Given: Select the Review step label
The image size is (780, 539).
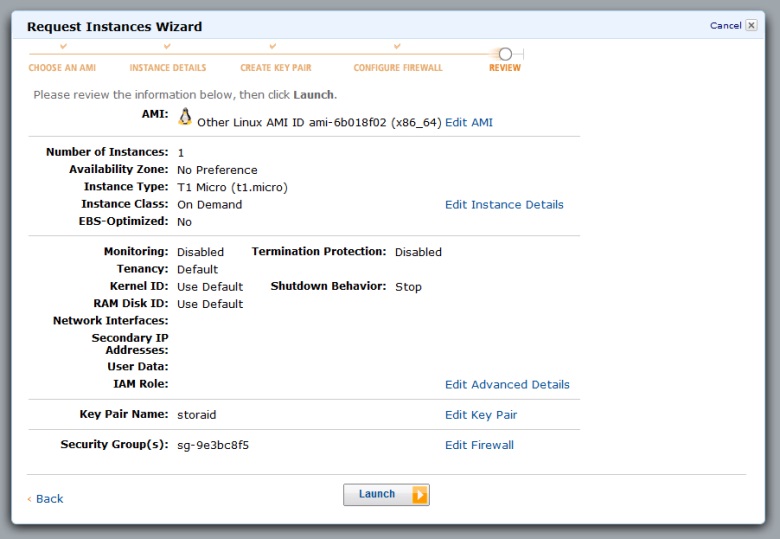Looking at the screenshot, I should pyautogui.click(x=504, y=68).
